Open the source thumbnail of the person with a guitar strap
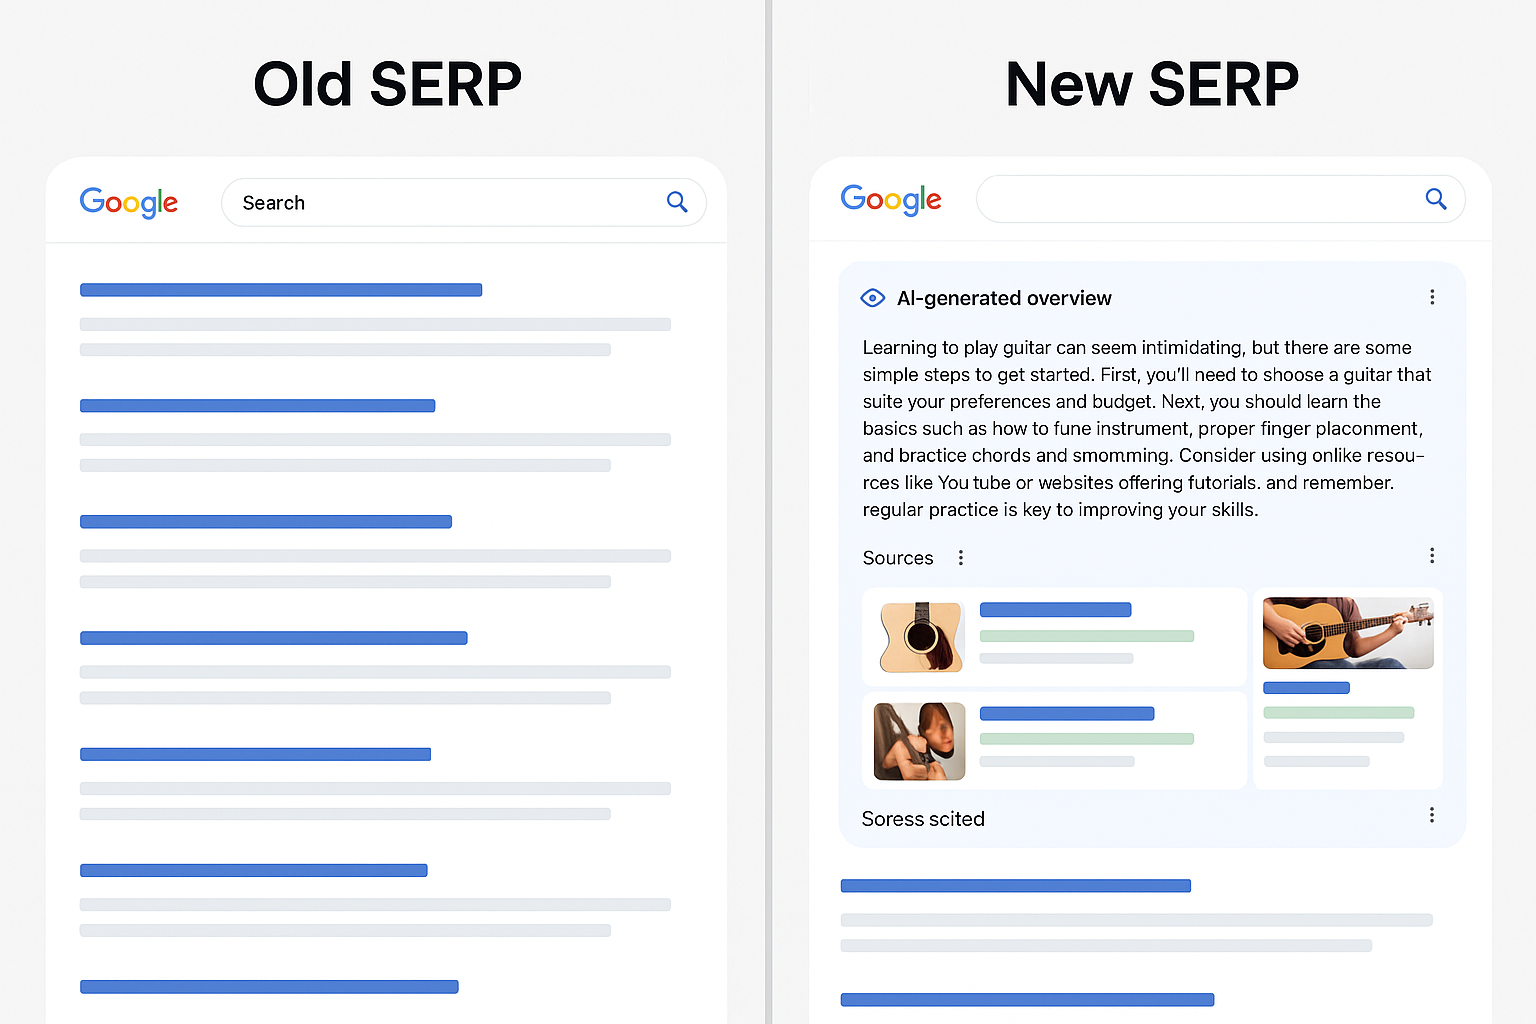The height and width of the screenshot is (1024, 1536). 920,741
